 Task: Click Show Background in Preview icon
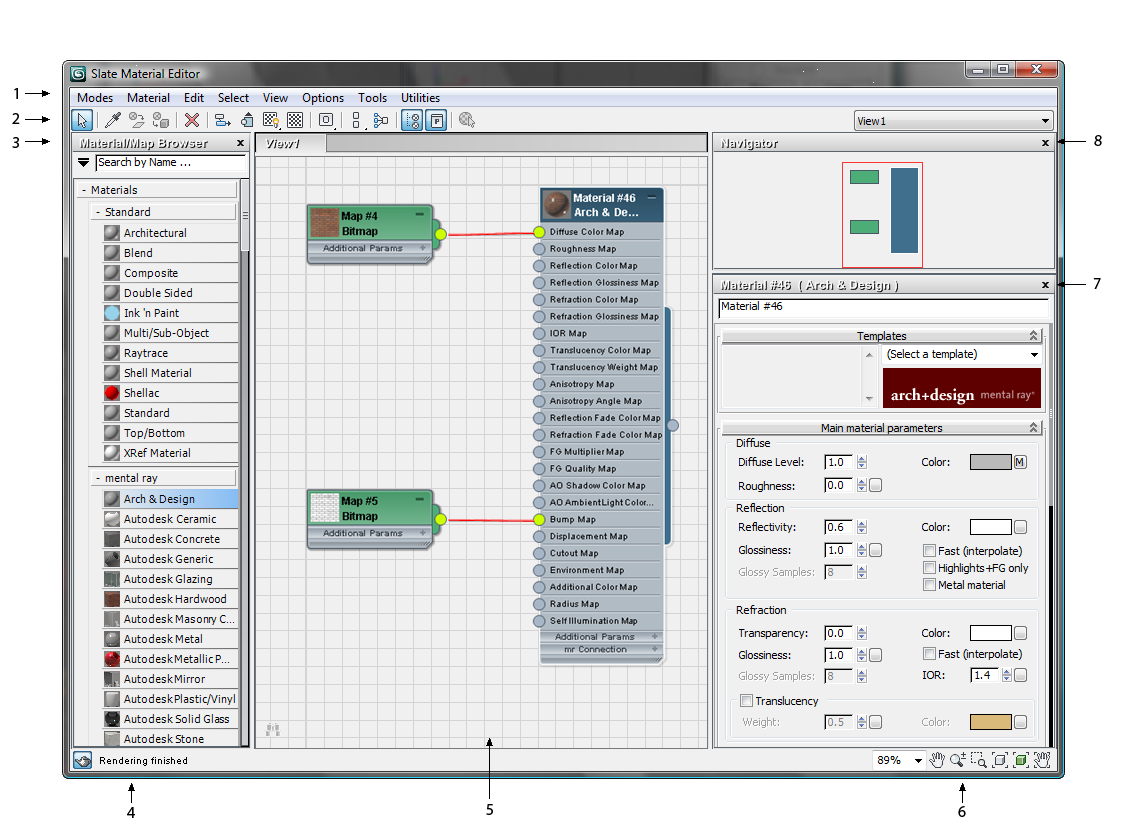click(x=295, y=120)
